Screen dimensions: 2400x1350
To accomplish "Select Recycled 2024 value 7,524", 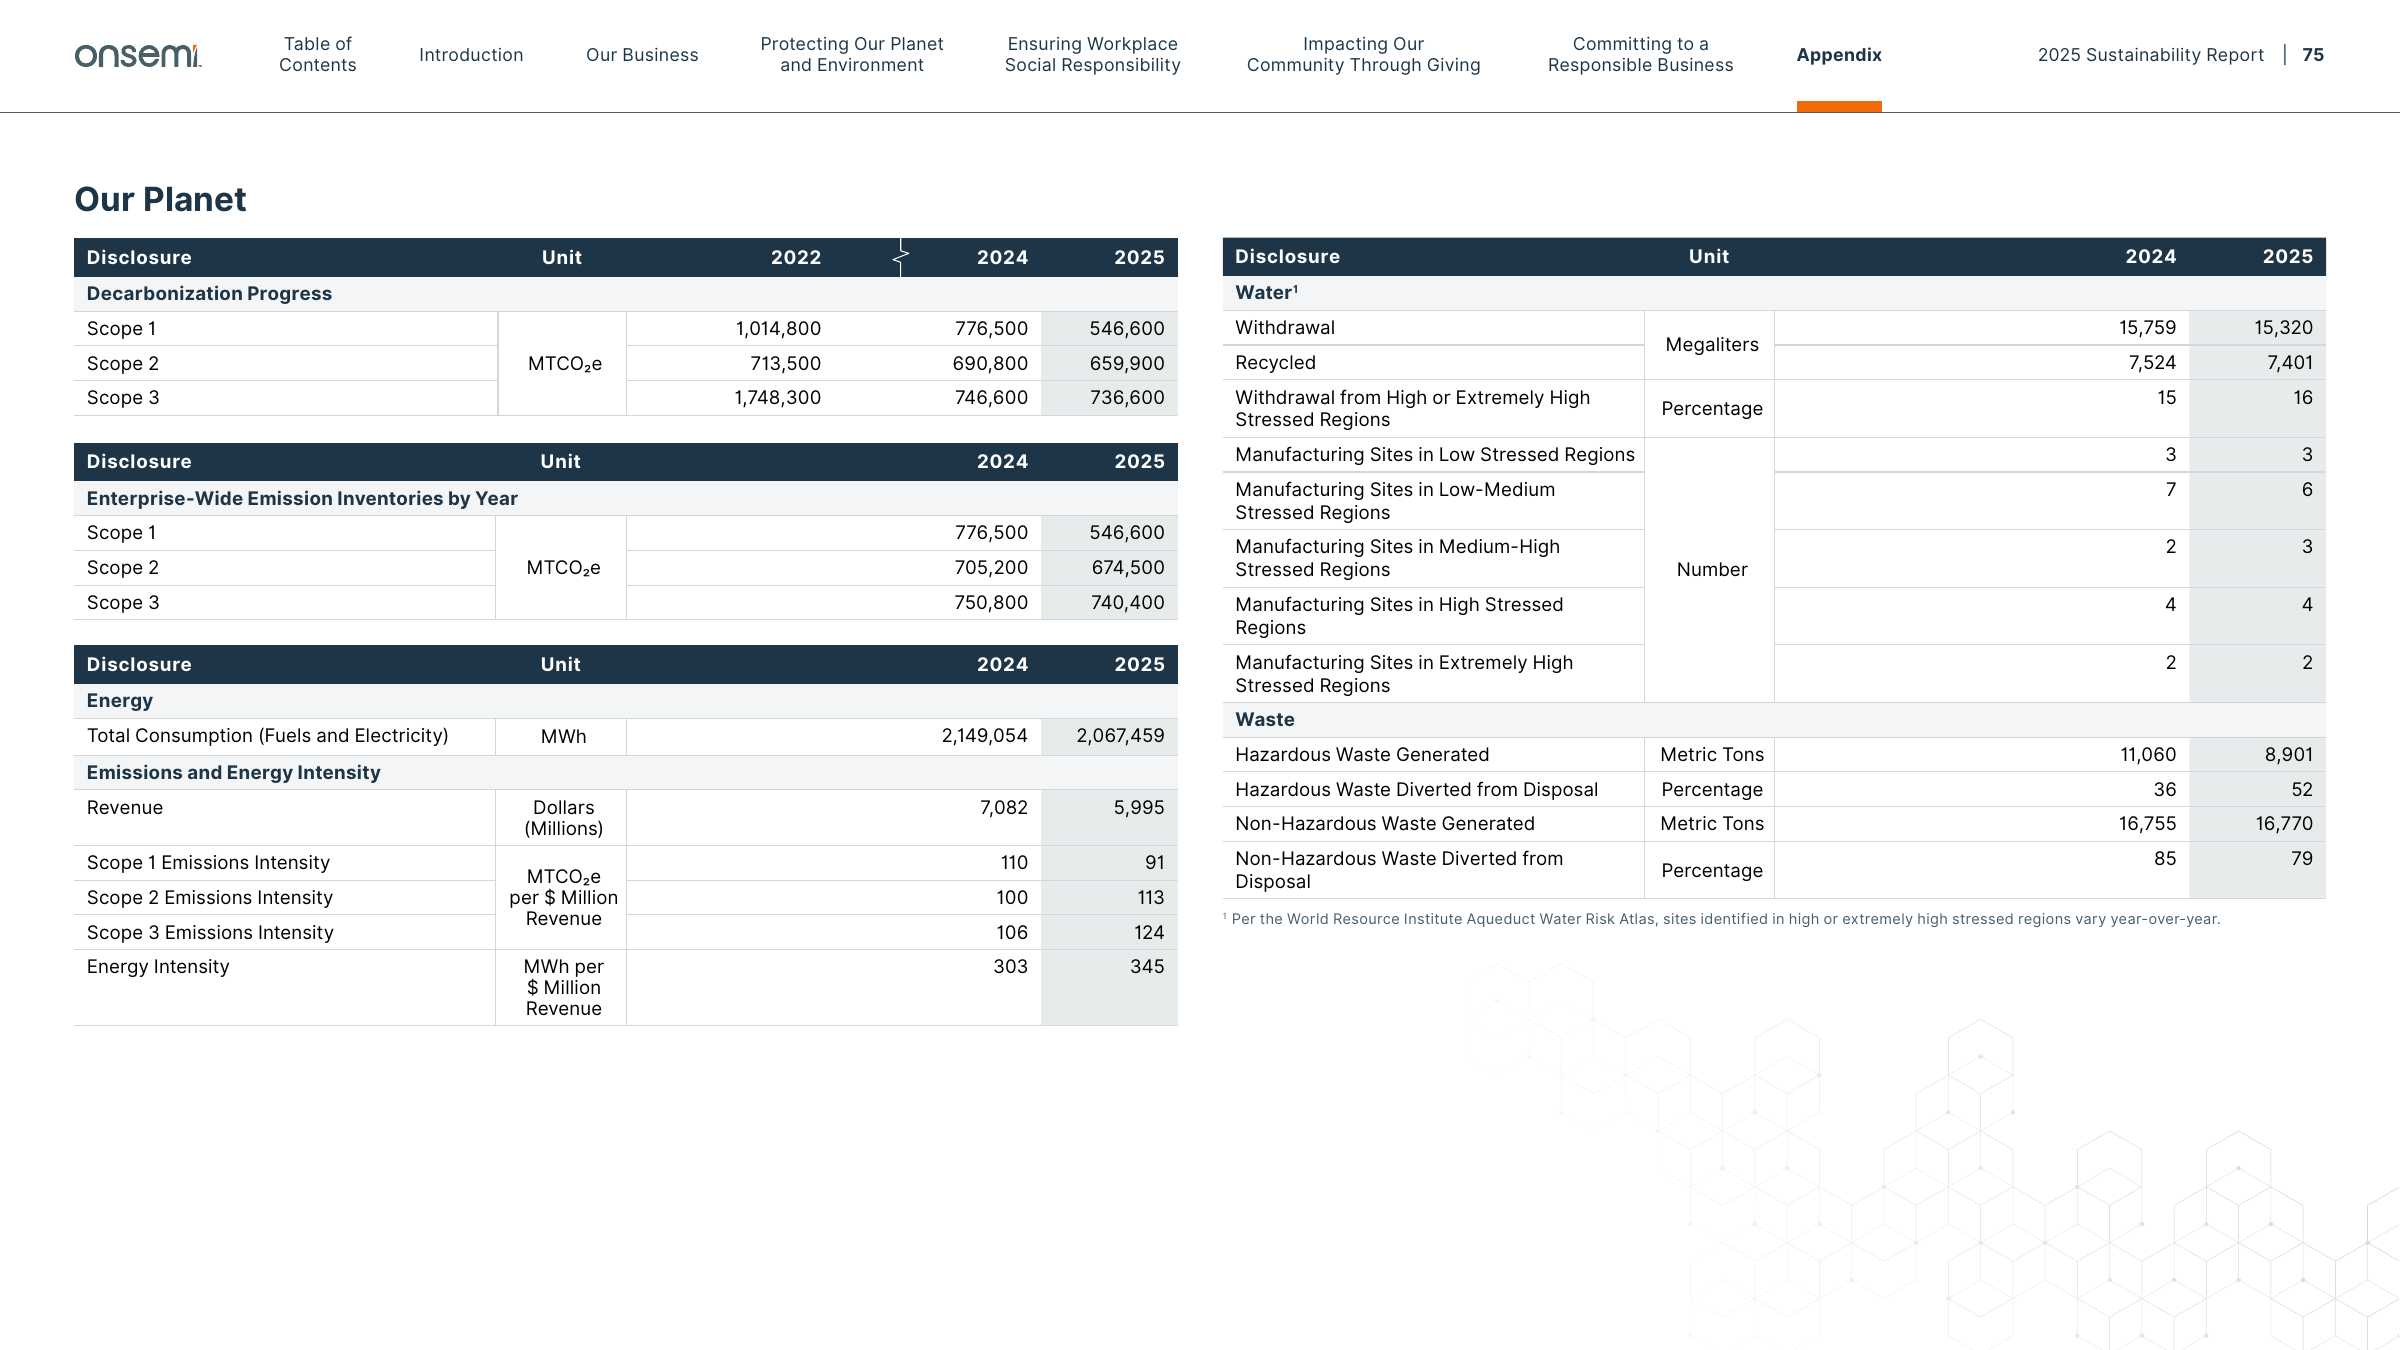I will (x=2152, y=363).
